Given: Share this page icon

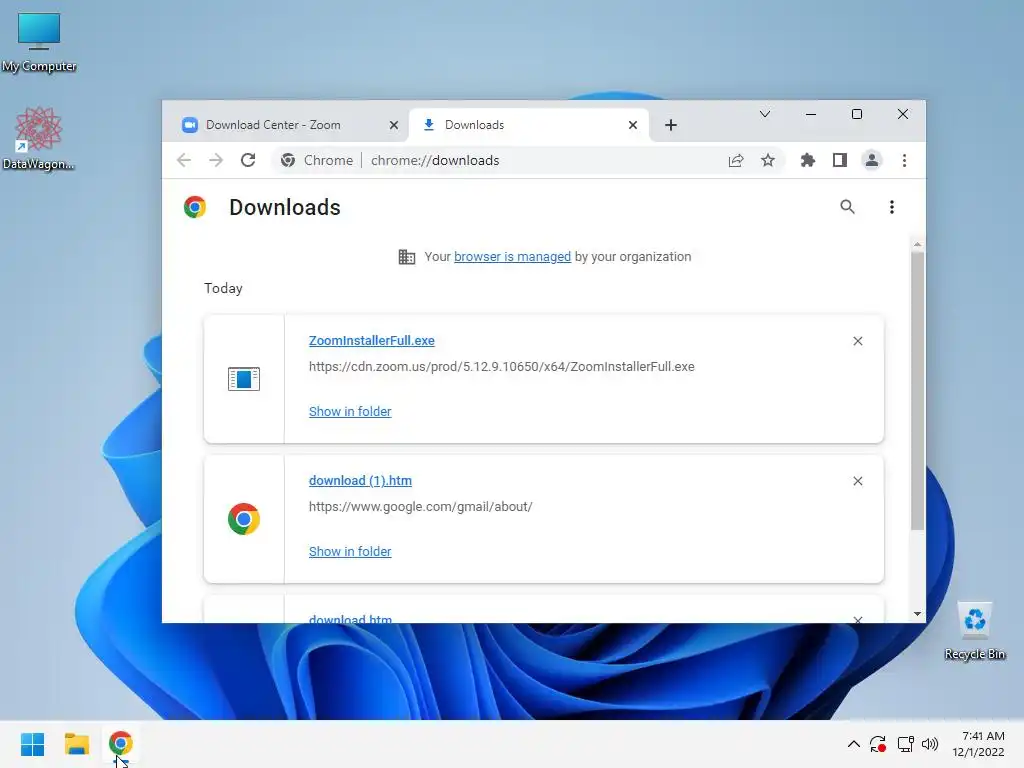Looking at the screenshot, I should (x=736, y=161).
